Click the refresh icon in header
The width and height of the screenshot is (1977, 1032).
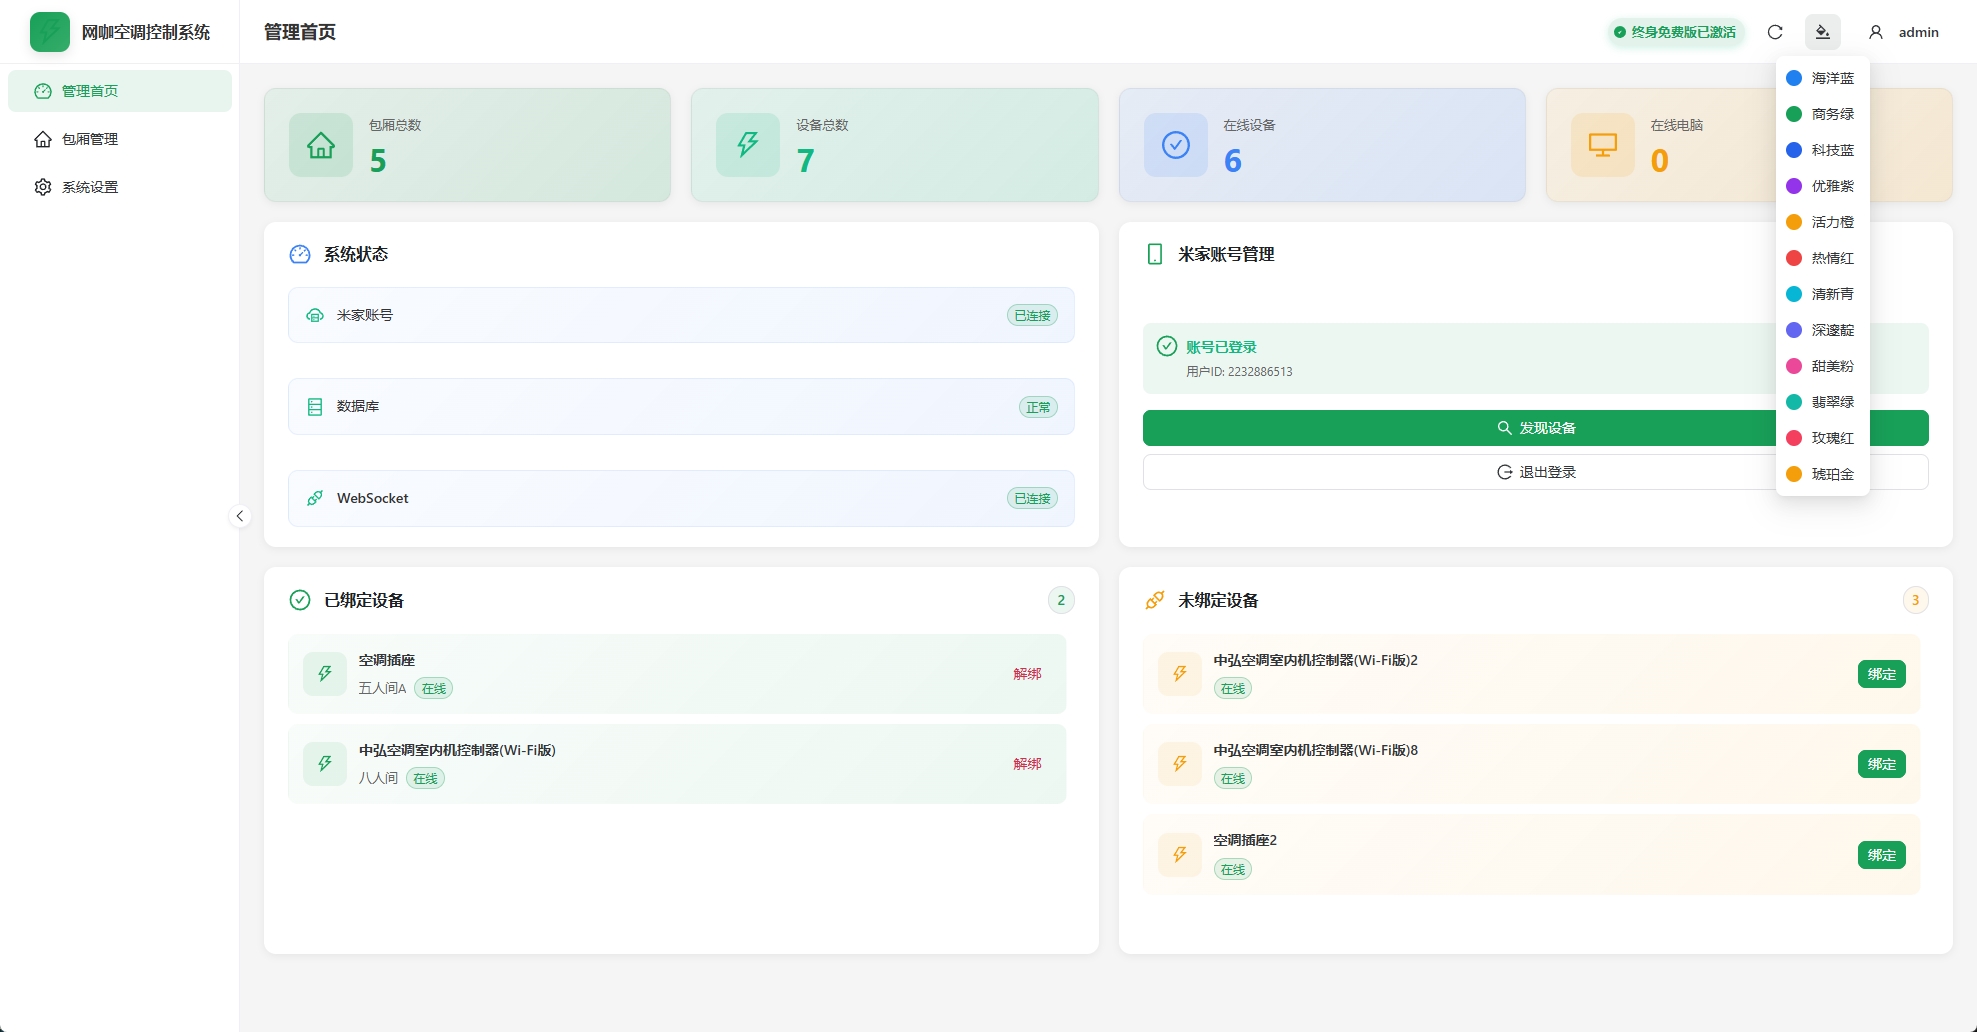(1775, 32)
